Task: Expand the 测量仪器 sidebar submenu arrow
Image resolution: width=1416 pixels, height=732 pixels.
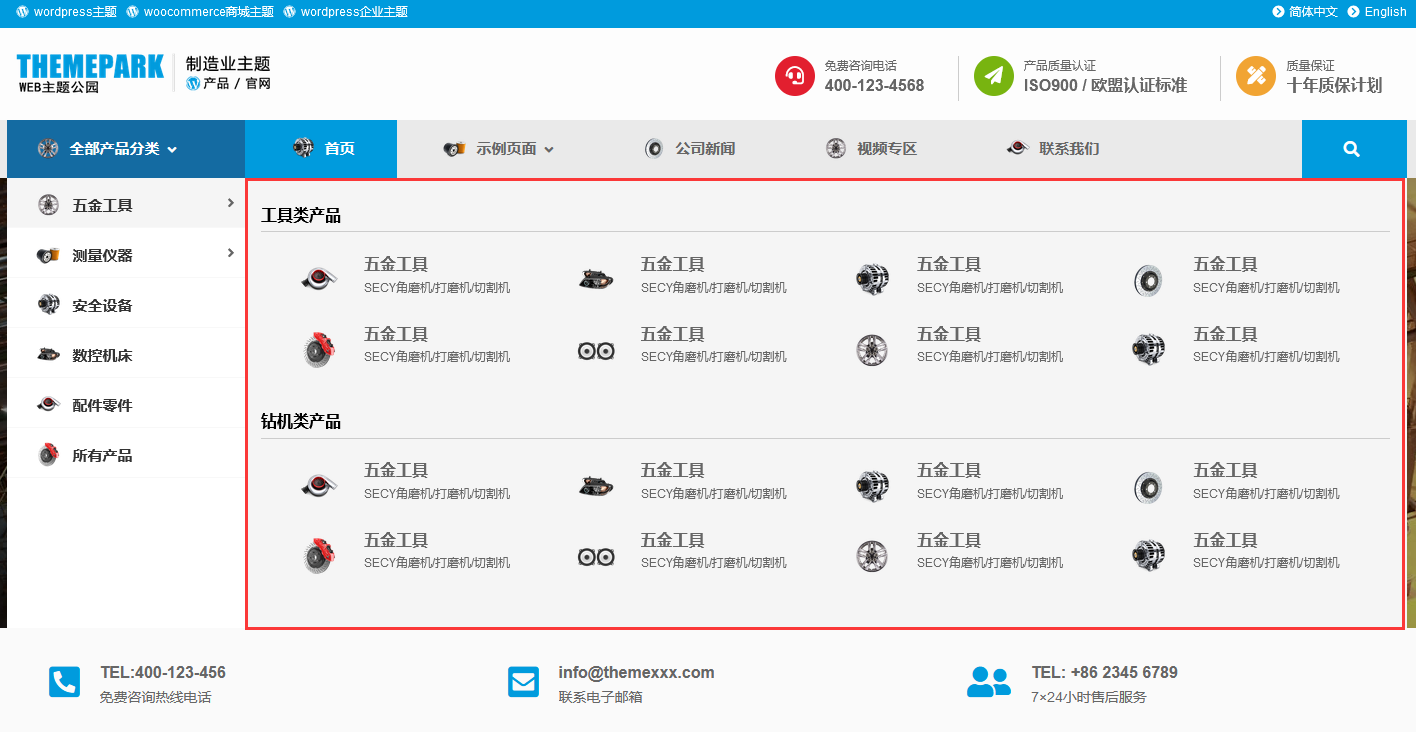Action: point(232,254)
